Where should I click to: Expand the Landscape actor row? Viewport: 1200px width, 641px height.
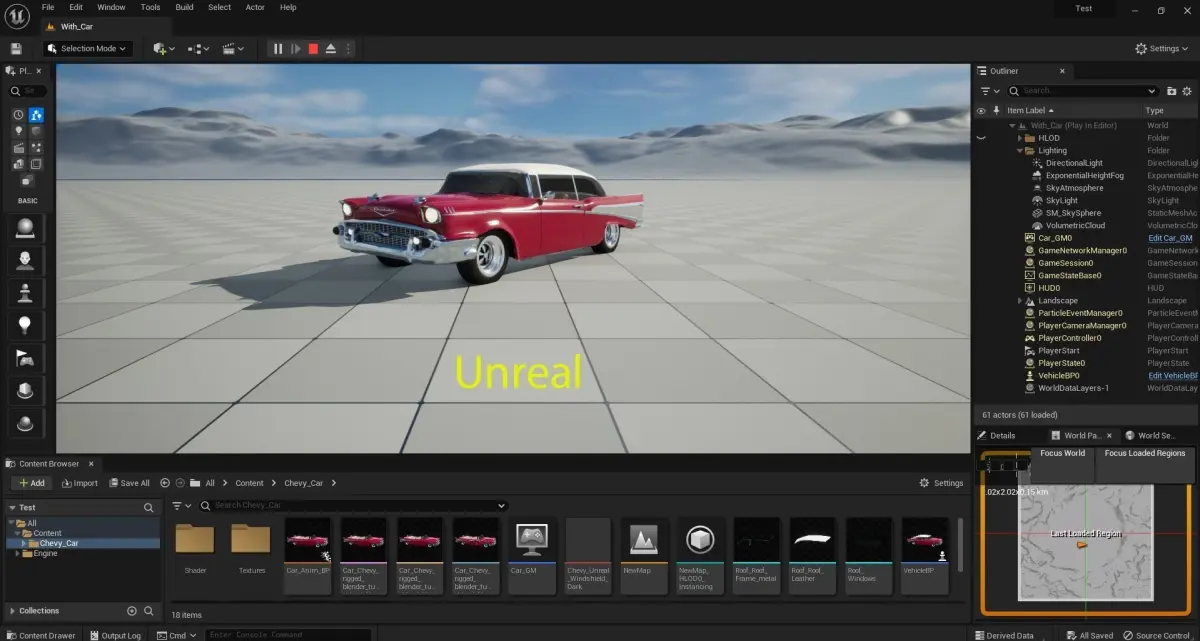pos(1020,301)
